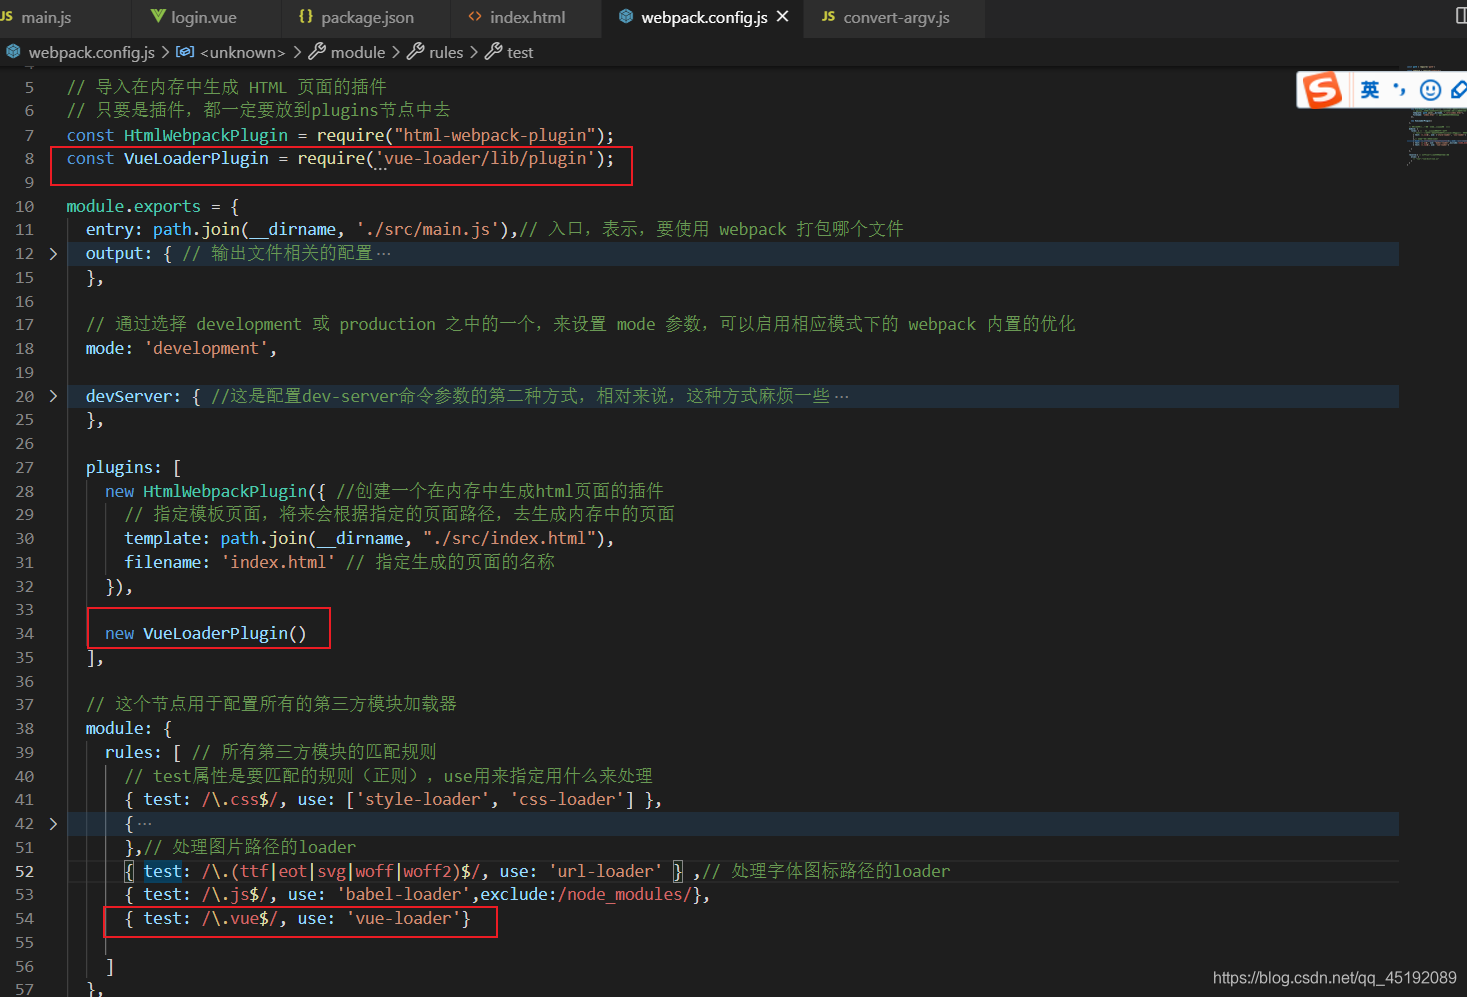The width and height of the screenshot is (1467, 997).
Task: Click 'url-loader' string on line 52
Action: (x=605, y=871)
